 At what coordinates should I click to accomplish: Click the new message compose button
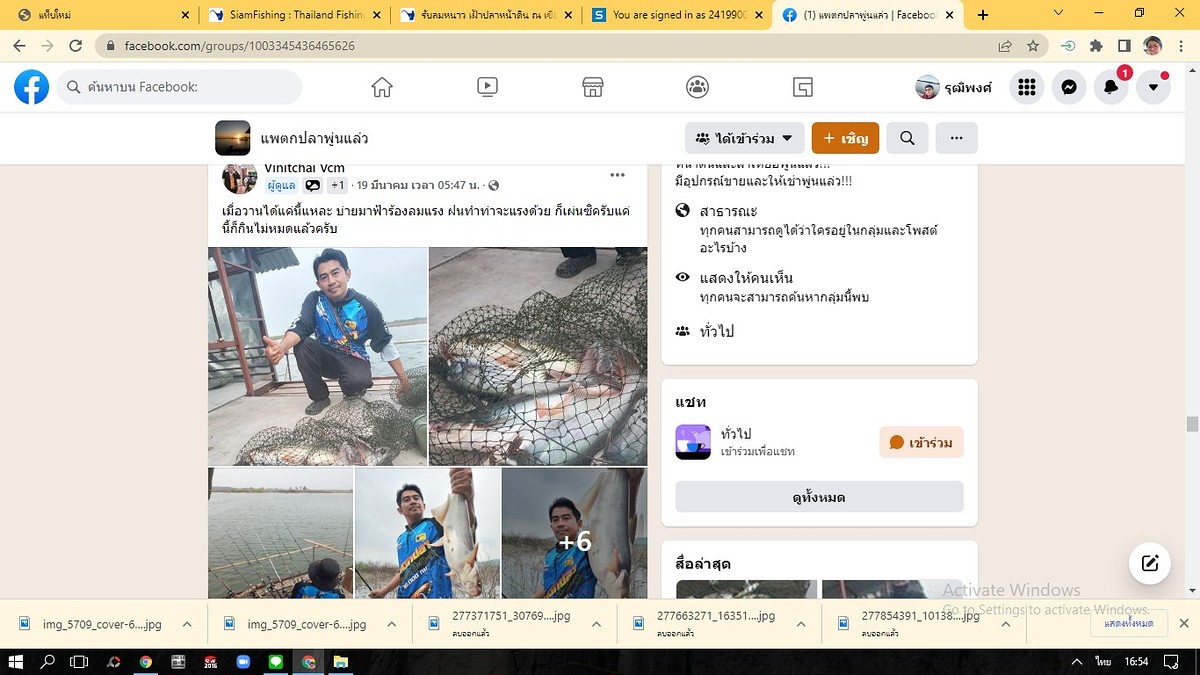(1150, 563)
